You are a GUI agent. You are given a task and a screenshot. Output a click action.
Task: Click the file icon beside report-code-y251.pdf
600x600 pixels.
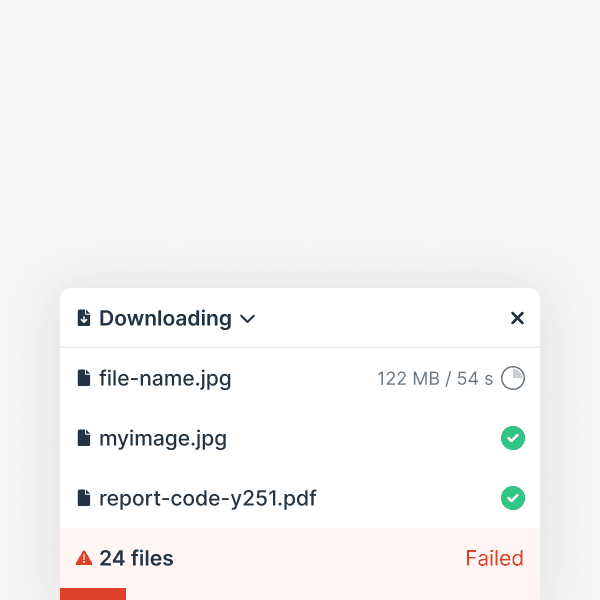[x=84, y=498]
